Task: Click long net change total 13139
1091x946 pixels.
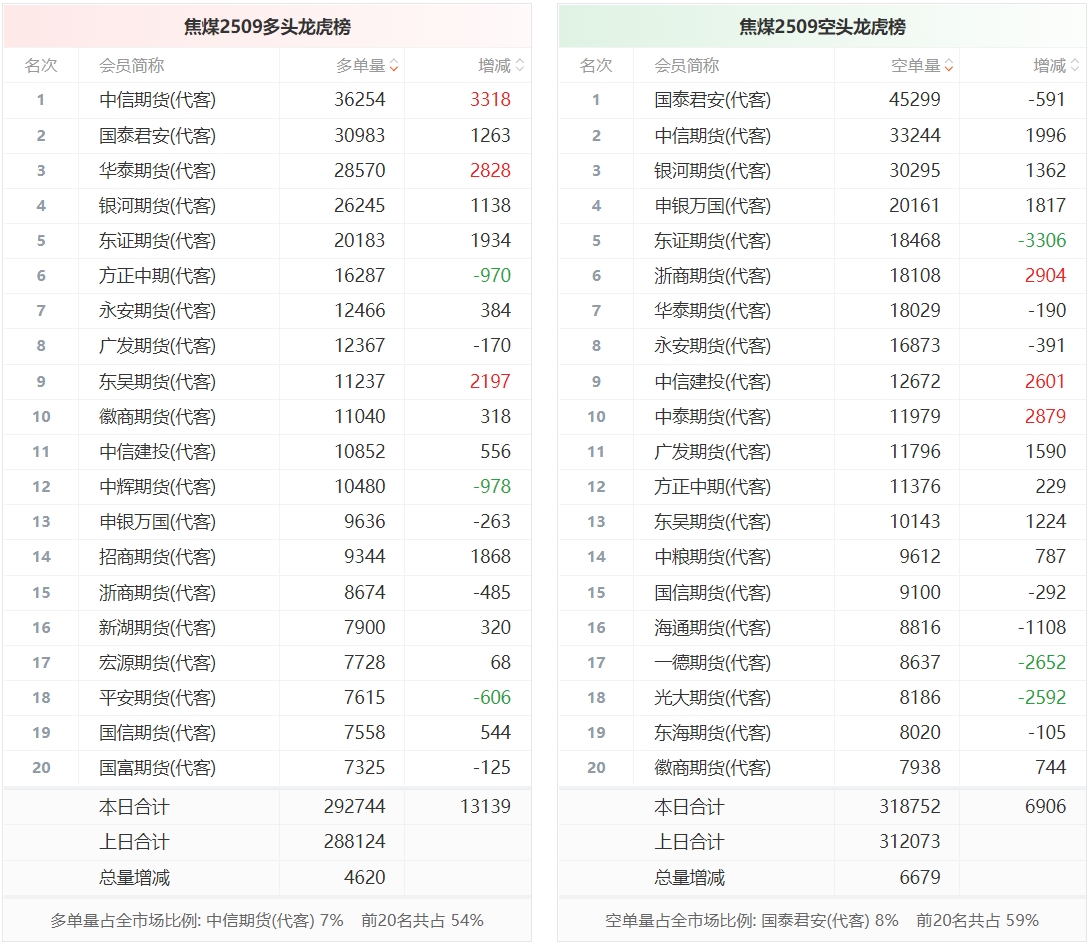Action: pyautogui.click(x=486, y=807)
